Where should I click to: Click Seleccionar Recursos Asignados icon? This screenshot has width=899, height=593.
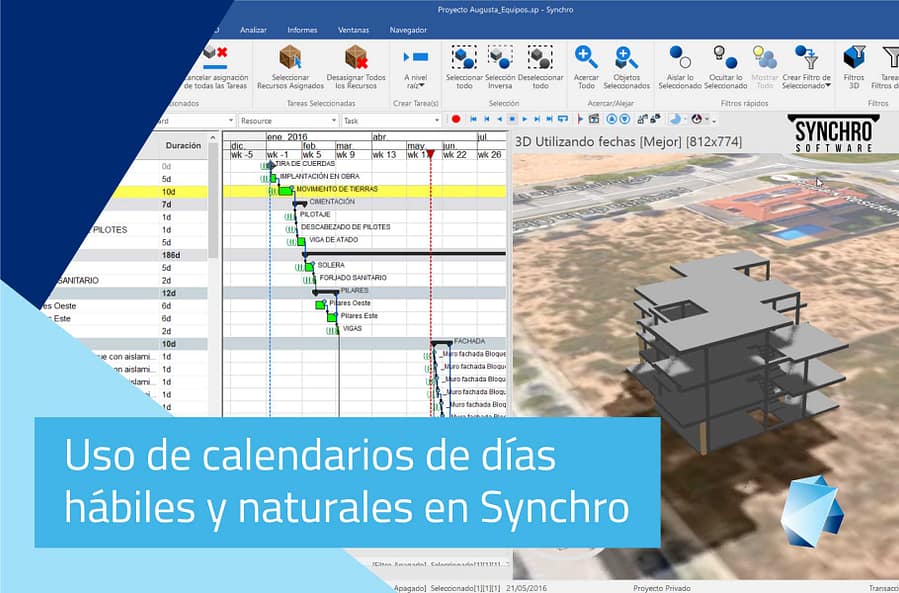coord(290,57)
